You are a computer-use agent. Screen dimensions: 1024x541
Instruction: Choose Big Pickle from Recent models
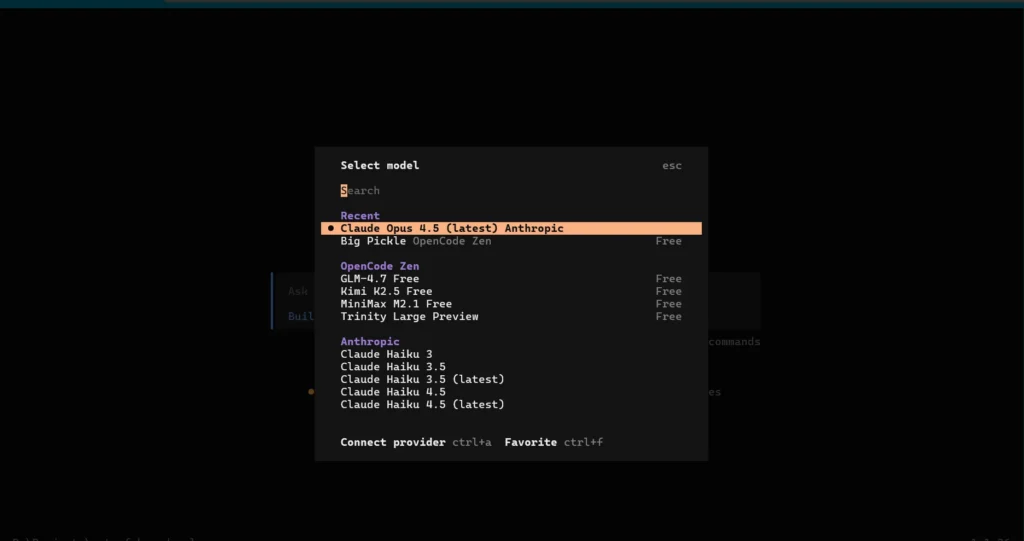point(373,241)
